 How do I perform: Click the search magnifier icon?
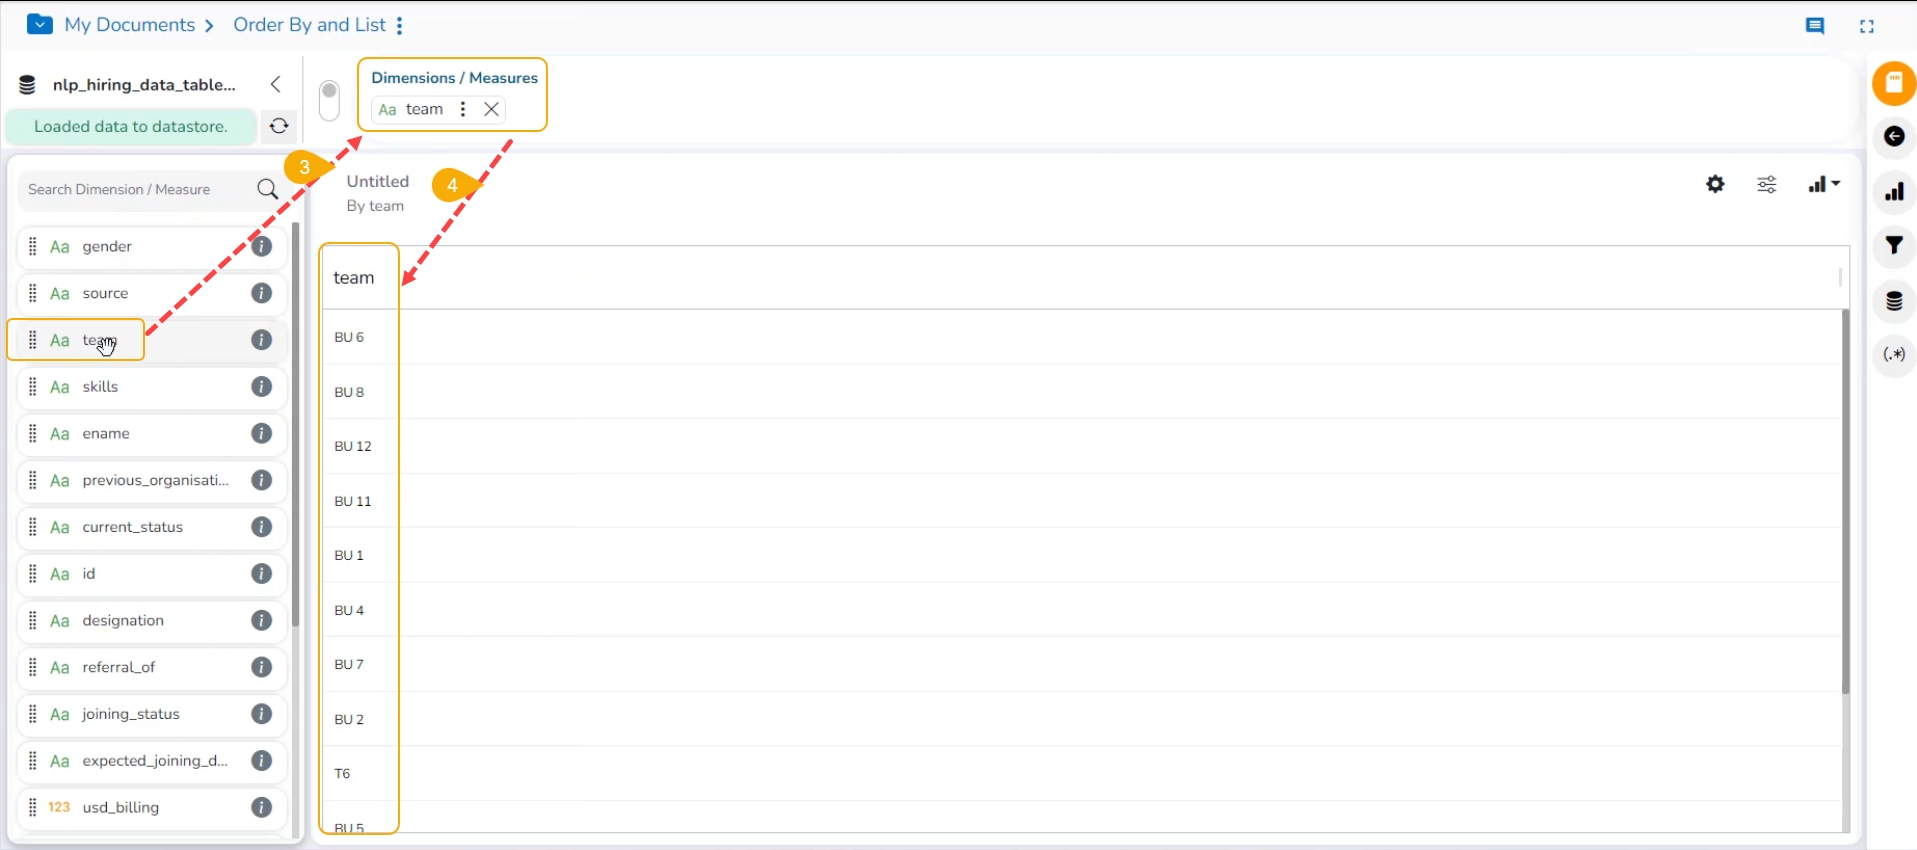point(267,189)
